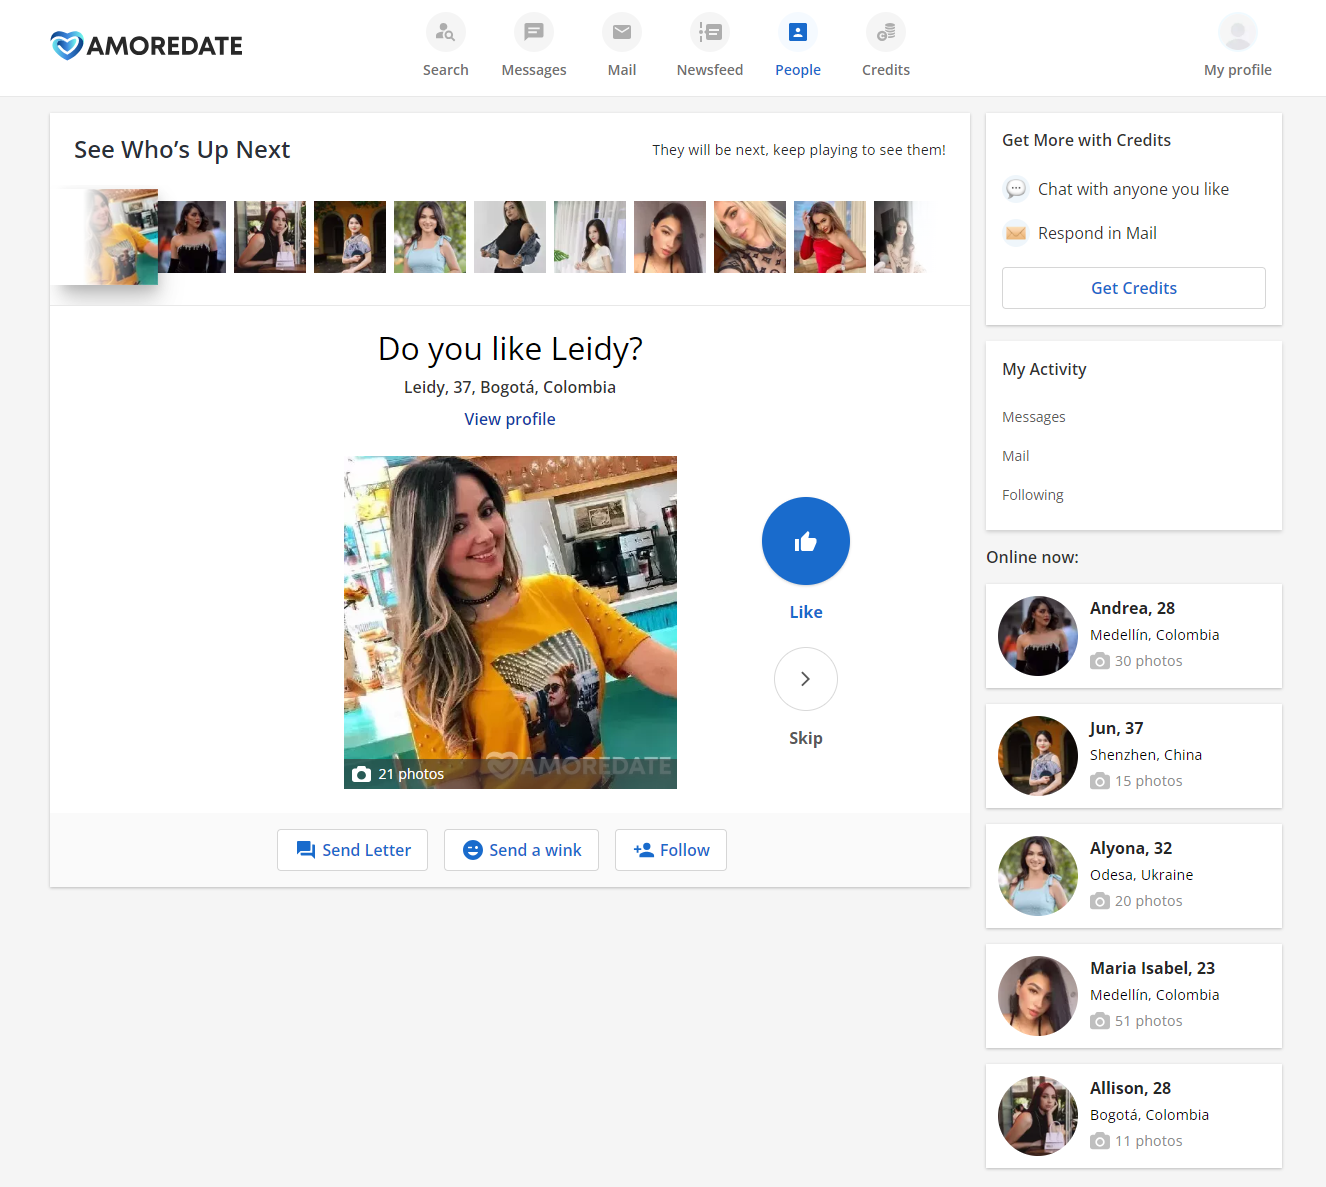The width and height of the screenshot is (1326, 1187).
Task: Send a wink to Leidy
Action: (x=521, y=849)
